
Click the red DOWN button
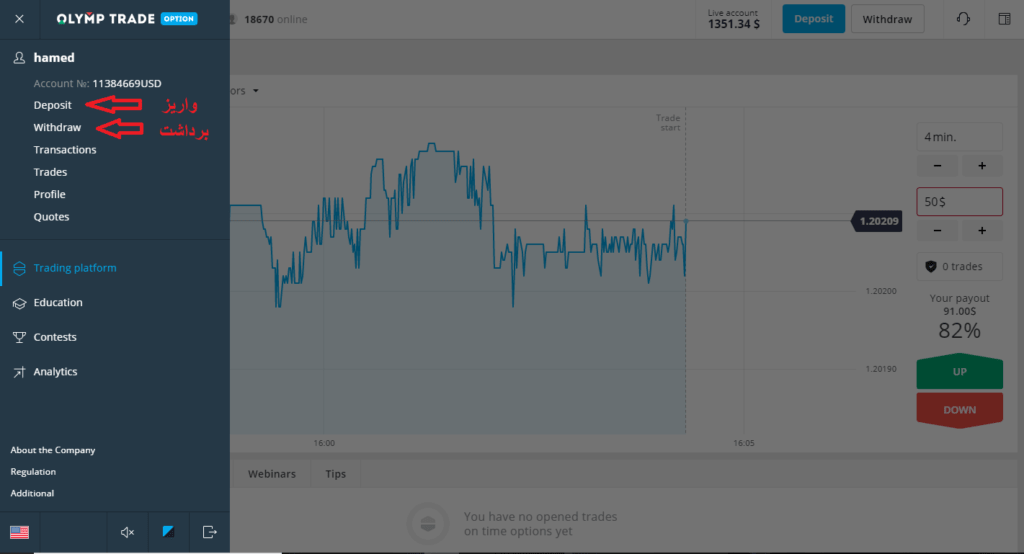pos(959,410)
